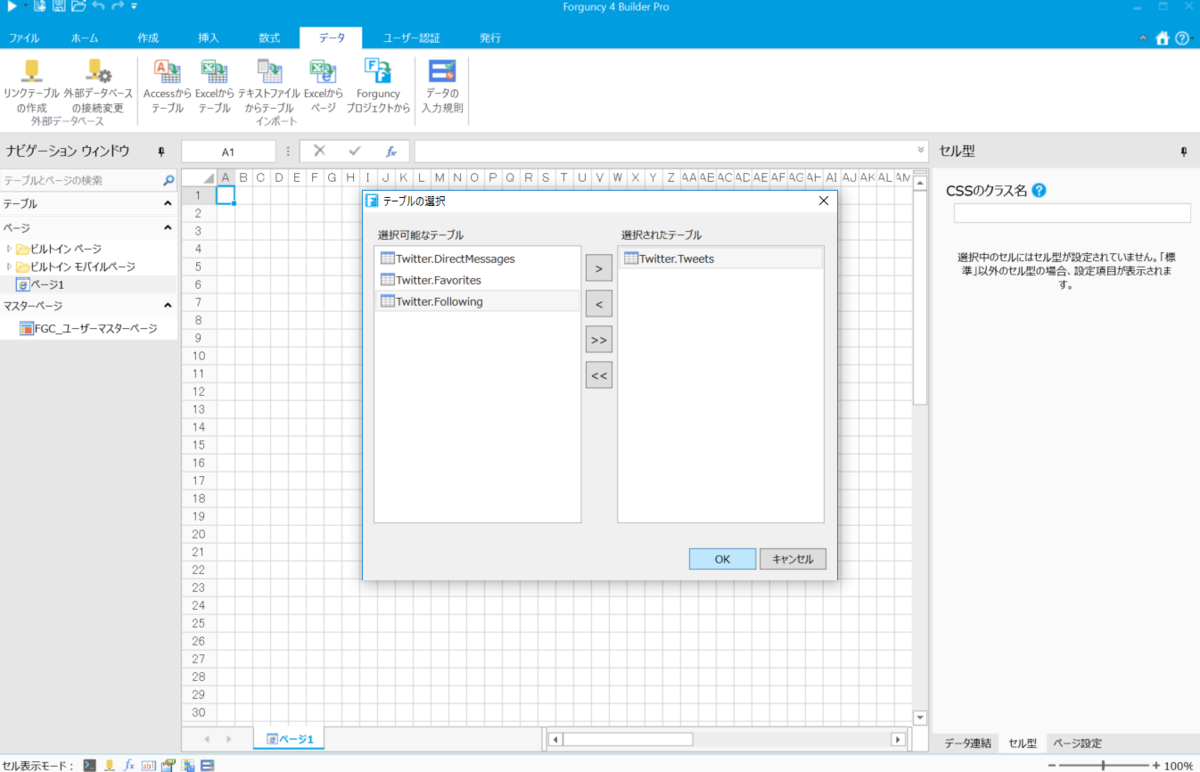1200x772 pixels.
Task: Switch to the ページ設定 bottom tab
Action: pos(1077,743)
